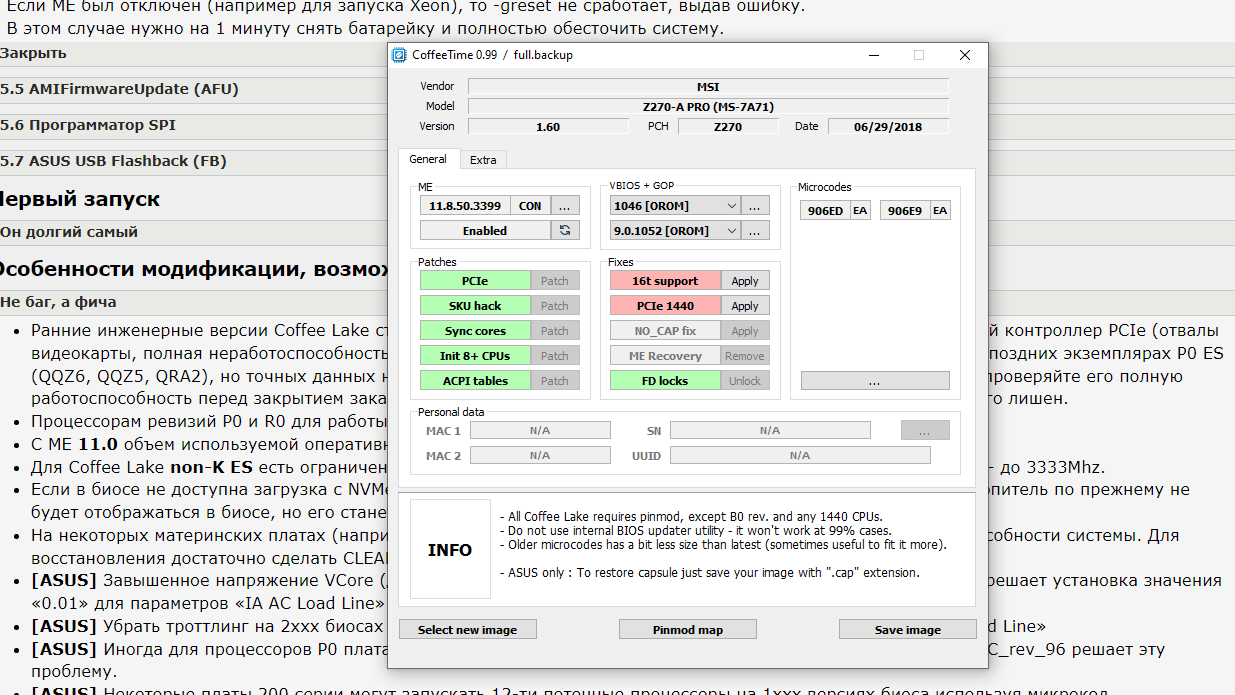Click the Version 1.60 field
This screenshot has height=695, width=1235.
[x=548, y=127]
